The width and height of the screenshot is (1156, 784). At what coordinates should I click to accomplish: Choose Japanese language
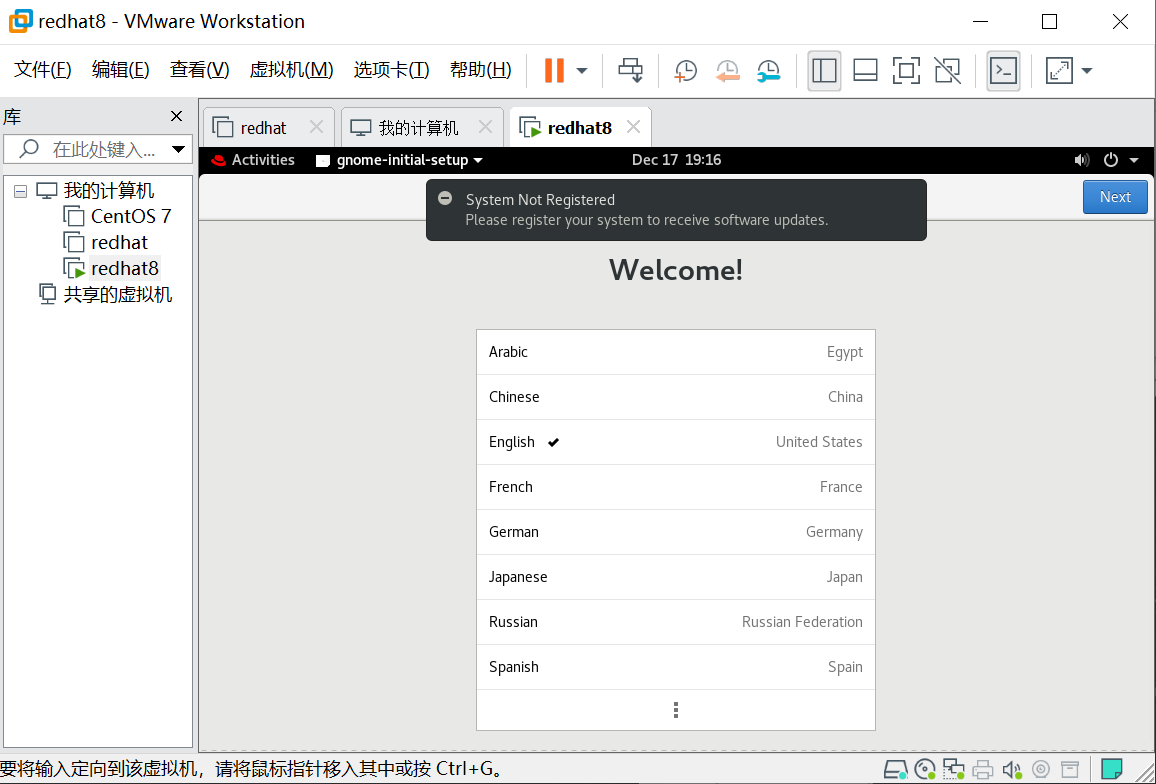[675, 577]
